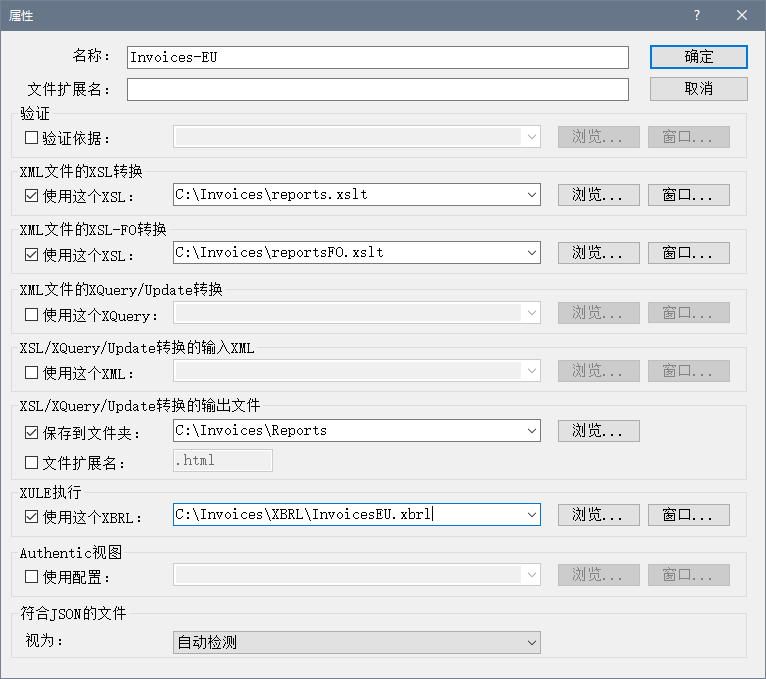The image size is (766, 679).
Task: Click the 取消 button
Action: click(x=698, y=89)
